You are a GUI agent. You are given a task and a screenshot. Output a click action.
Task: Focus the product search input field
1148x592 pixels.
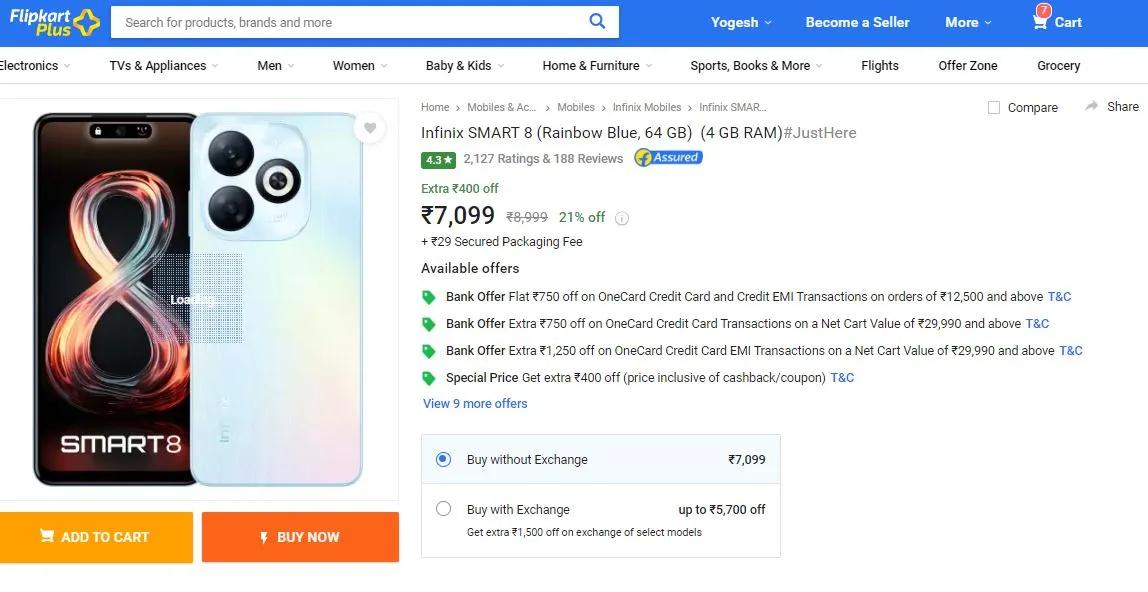pyautogui.click(x=351, y=22)
